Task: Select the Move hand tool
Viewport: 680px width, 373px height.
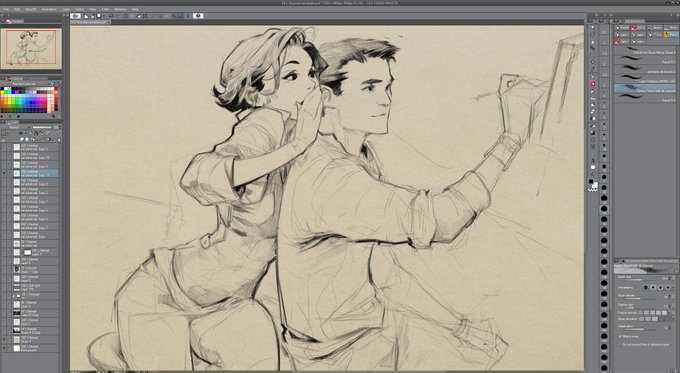Action: [x=593, y=35]
